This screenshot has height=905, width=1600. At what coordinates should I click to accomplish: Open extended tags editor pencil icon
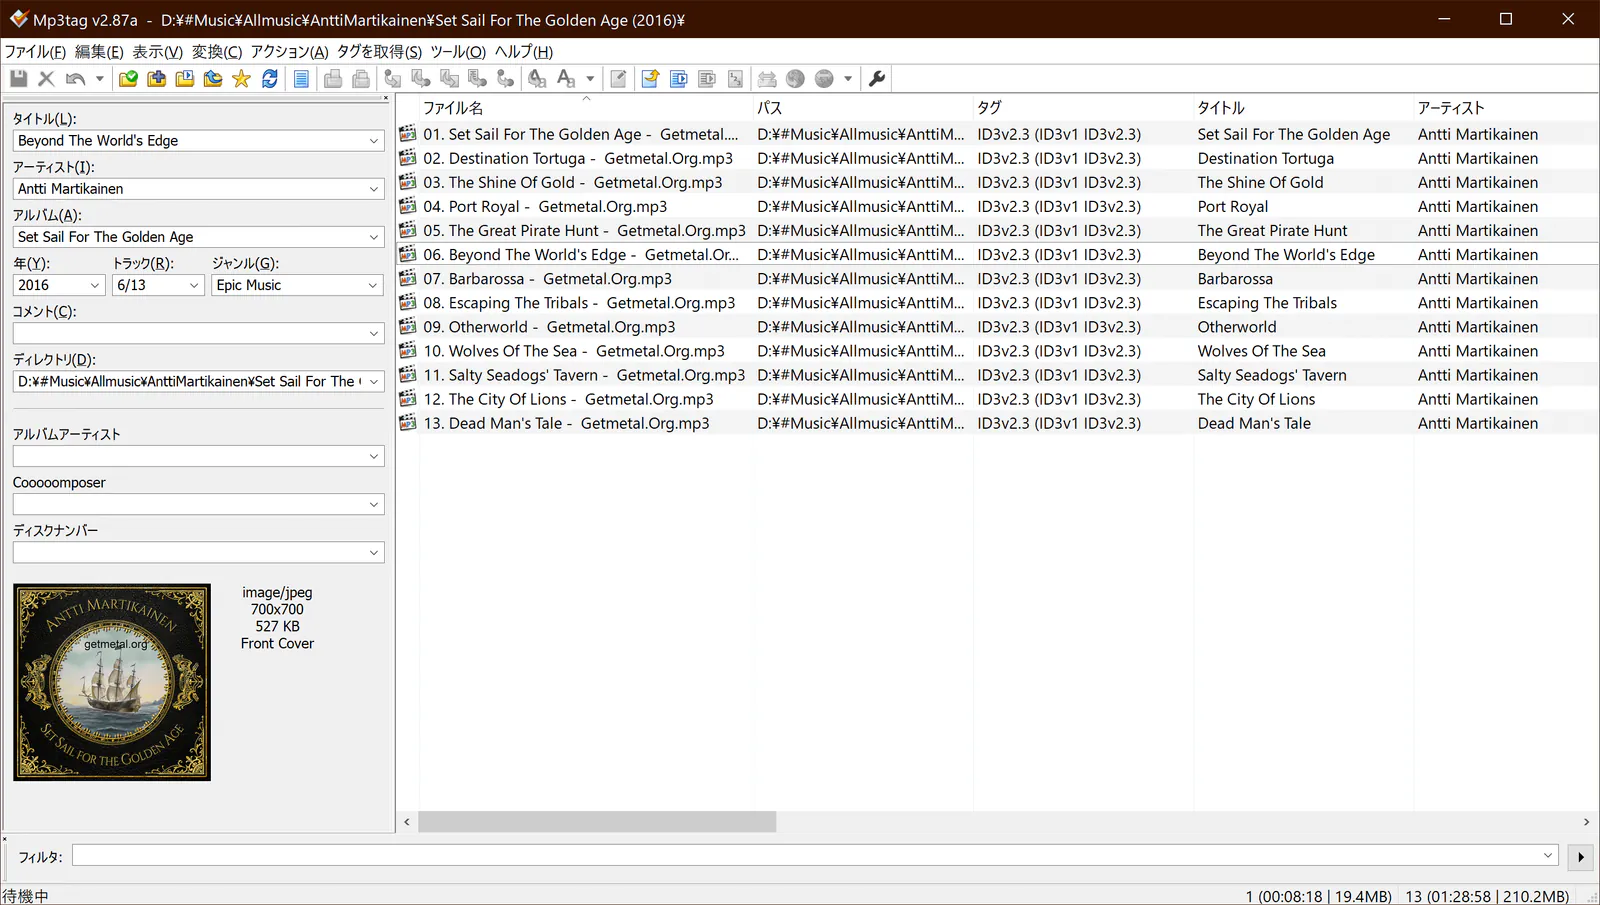tap(619, 79)
